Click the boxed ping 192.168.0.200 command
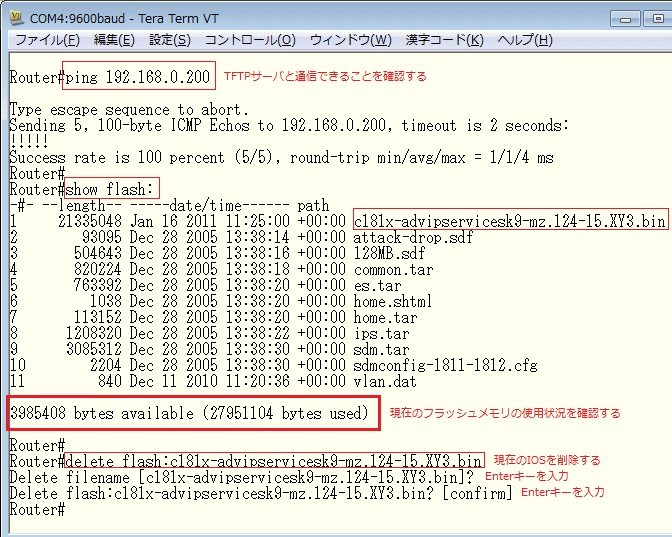Screen dimensions: 672x537 tap(138, 76)
